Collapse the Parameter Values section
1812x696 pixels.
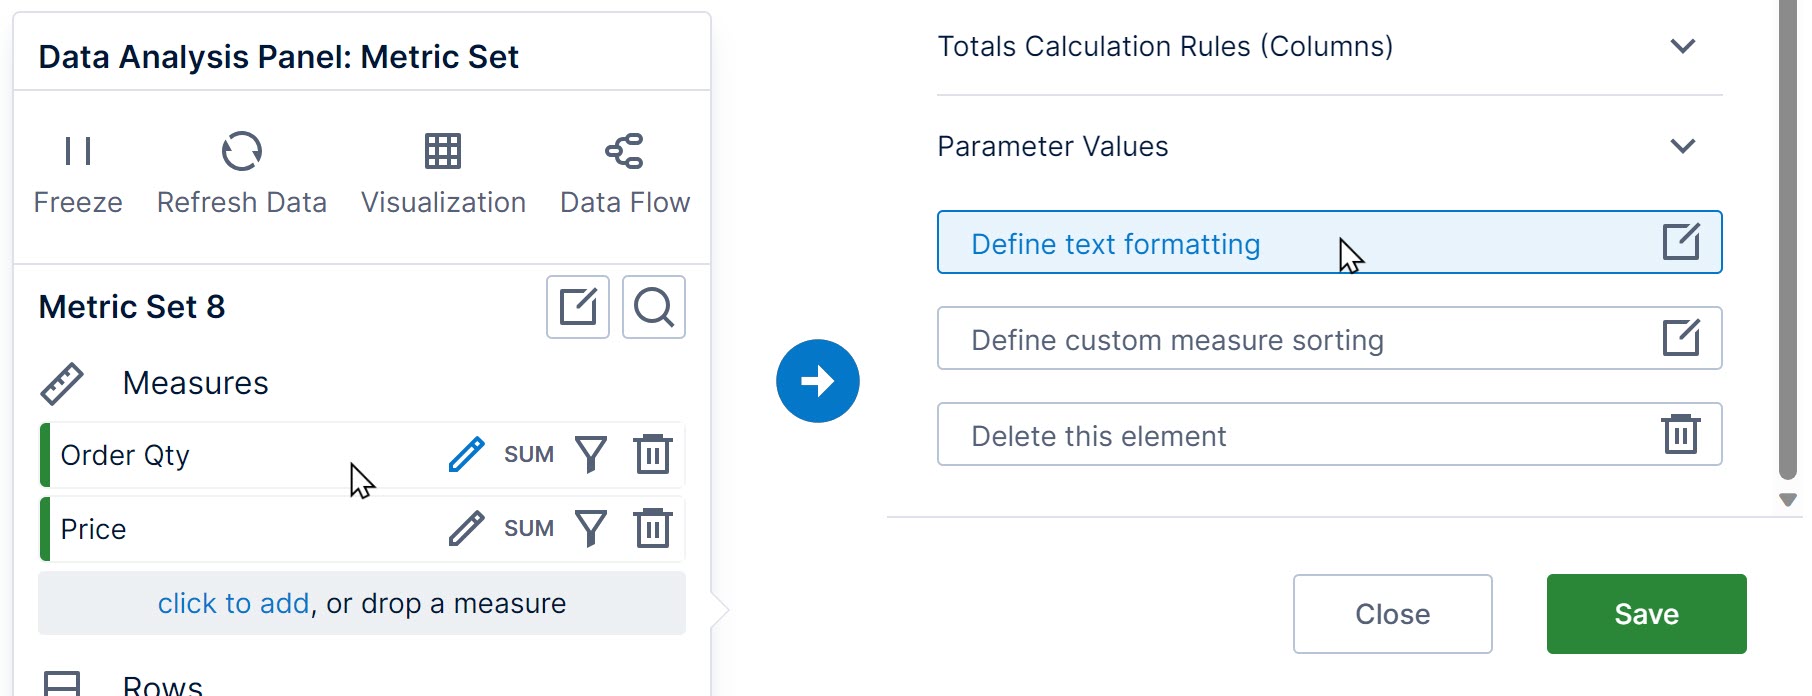[x=1682, y=146]
